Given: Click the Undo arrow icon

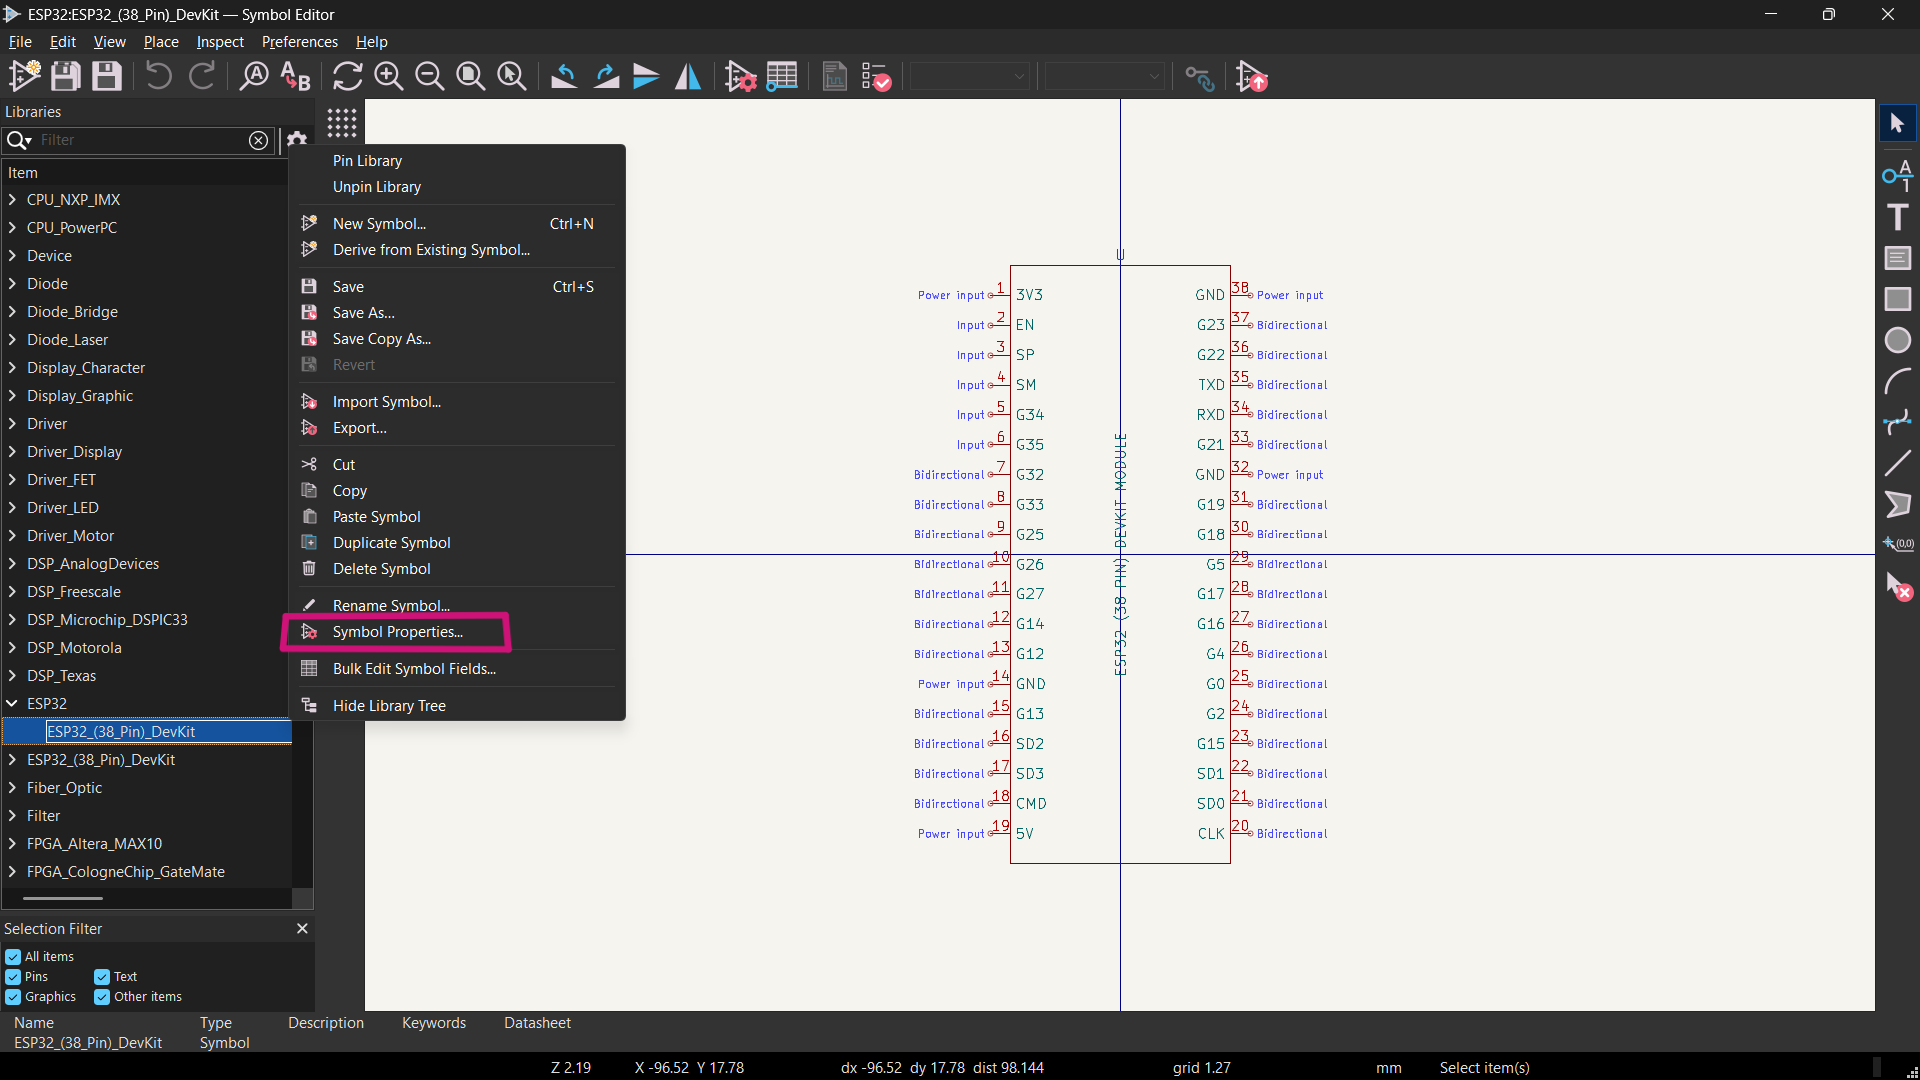Looking at the screenshot, I should [159, 76].
